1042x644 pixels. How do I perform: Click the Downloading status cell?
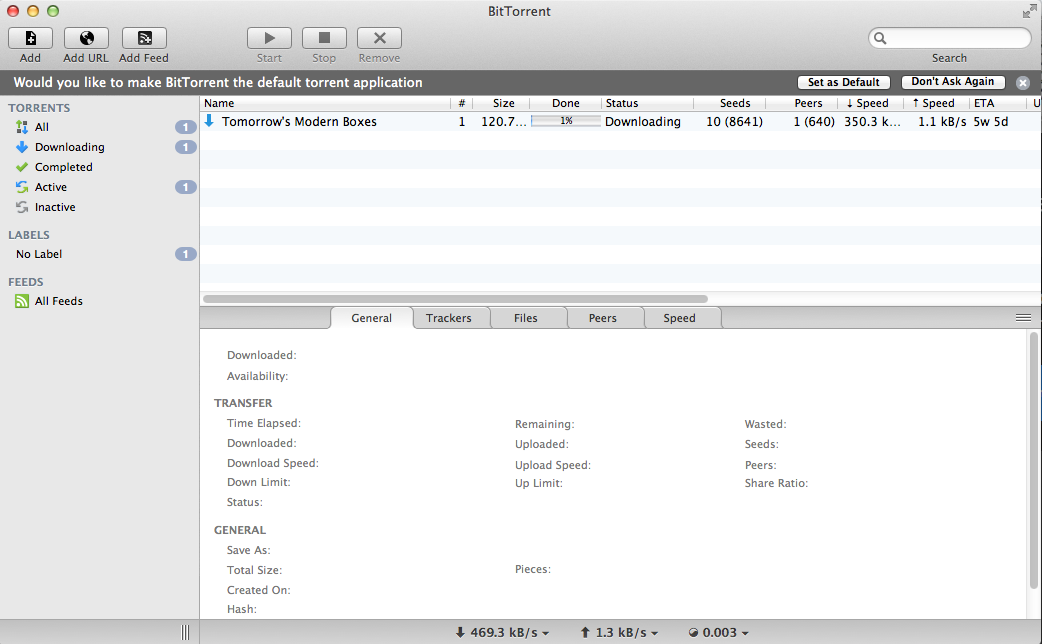point(643,122)
